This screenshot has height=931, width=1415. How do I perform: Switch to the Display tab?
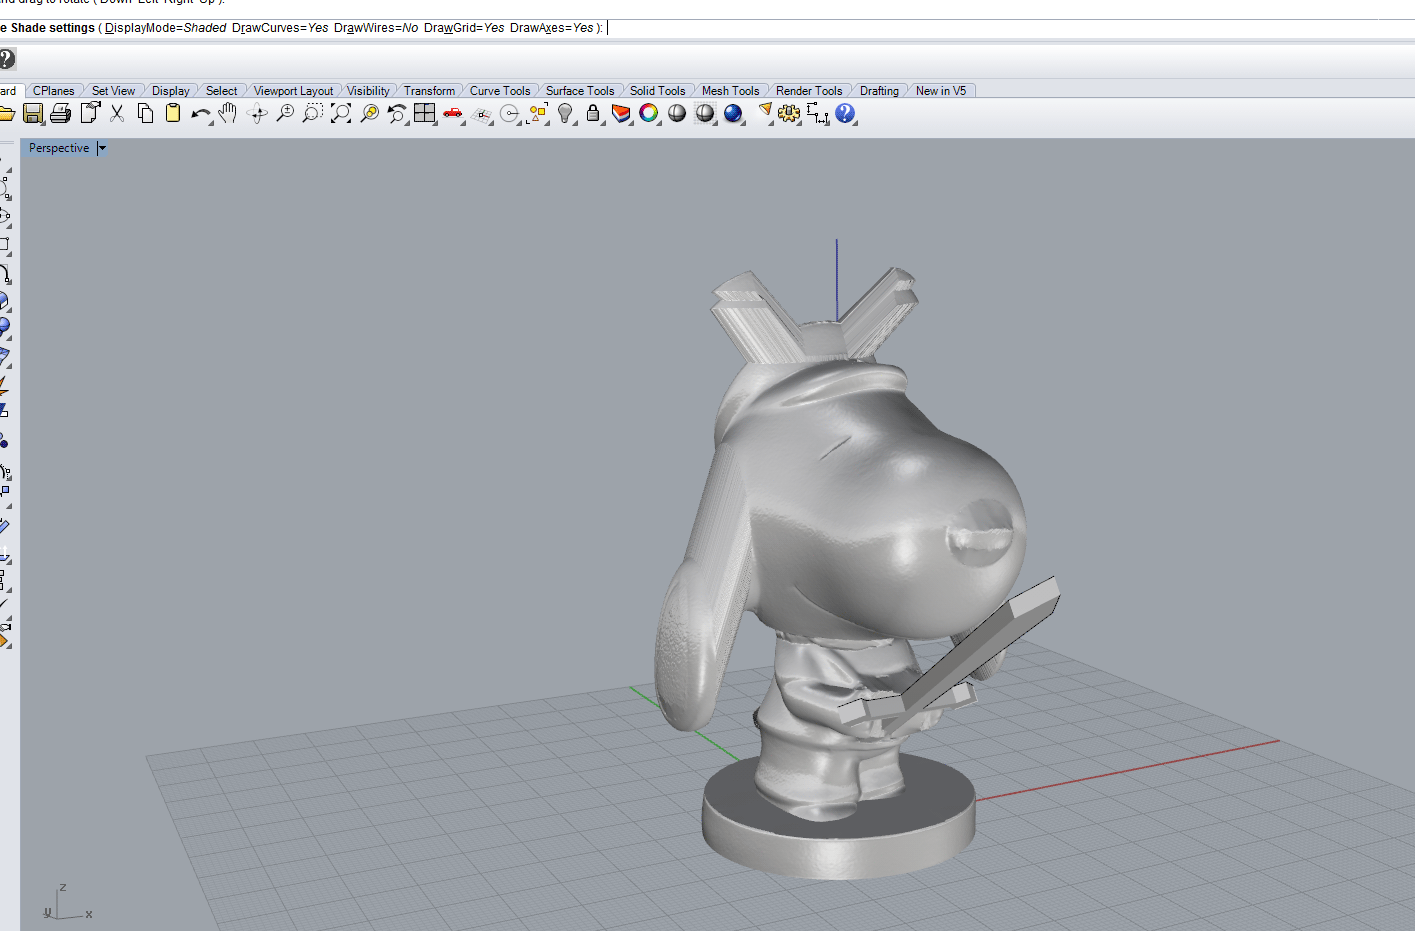(170, 91)
